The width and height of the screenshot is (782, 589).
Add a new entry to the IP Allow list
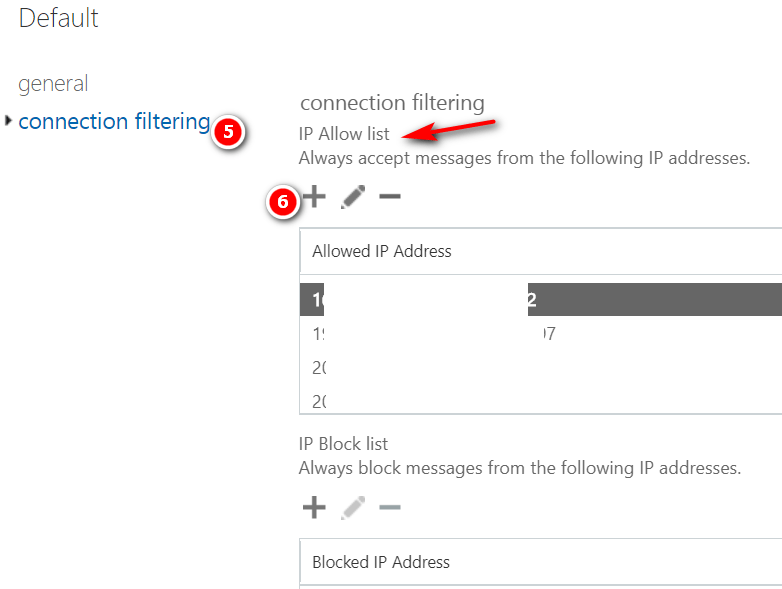point(314,197)
